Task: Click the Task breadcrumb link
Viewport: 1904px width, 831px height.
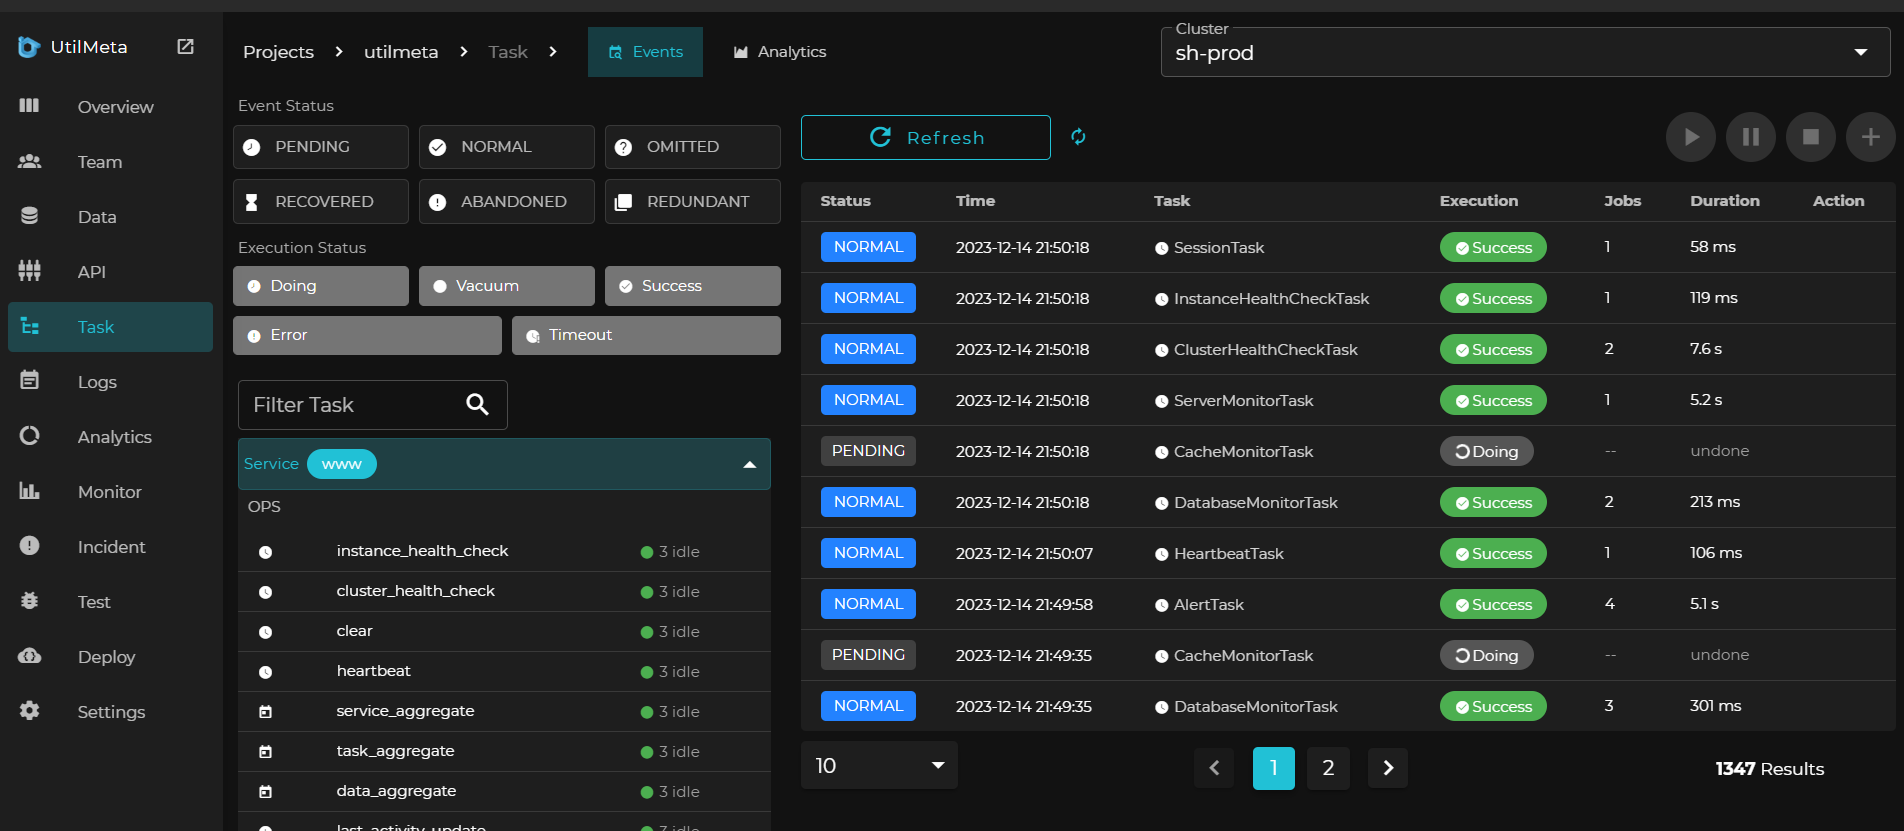Action: tap(508, 52)
